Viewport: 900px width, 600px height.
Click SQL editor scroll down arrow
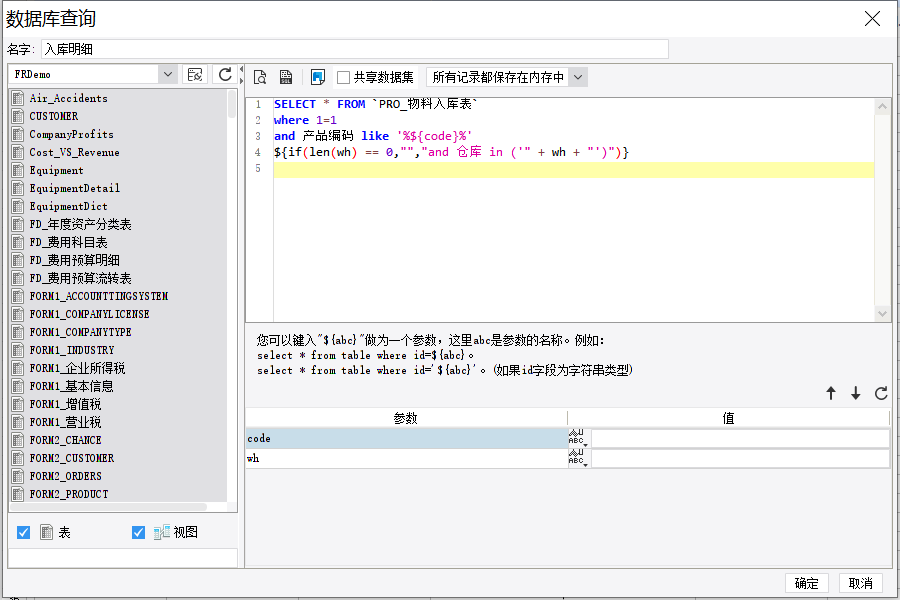(x=882, y=313)
